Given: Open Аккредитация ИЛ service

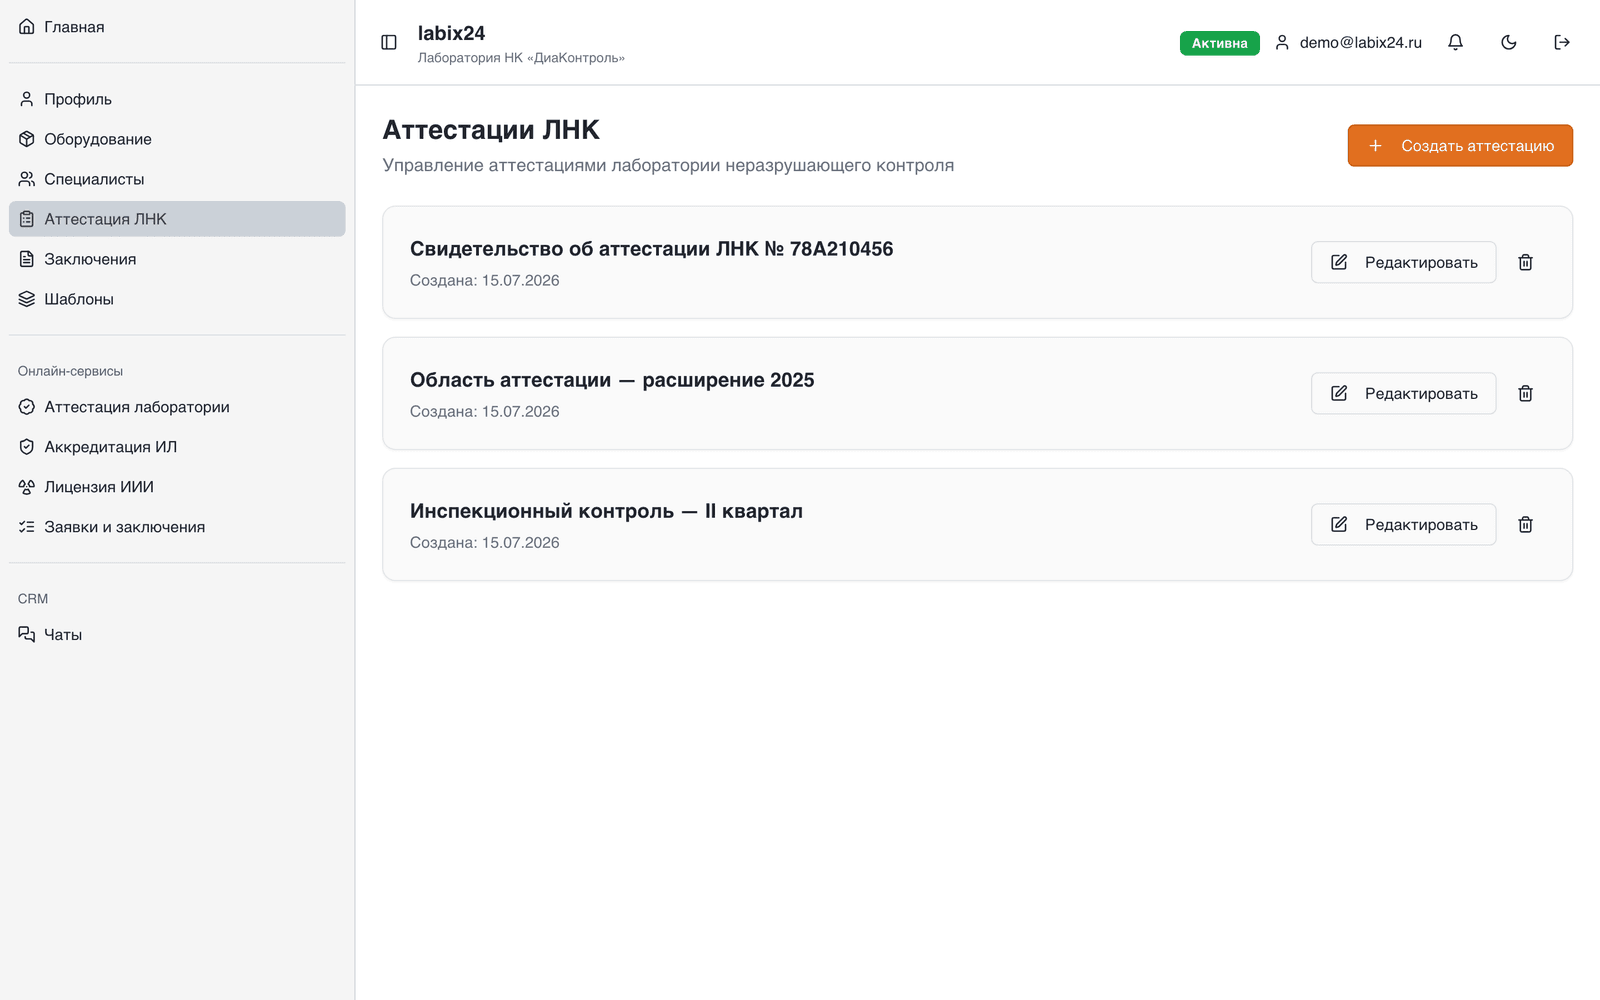Looking at the screenshot, I should pos(177,447).
